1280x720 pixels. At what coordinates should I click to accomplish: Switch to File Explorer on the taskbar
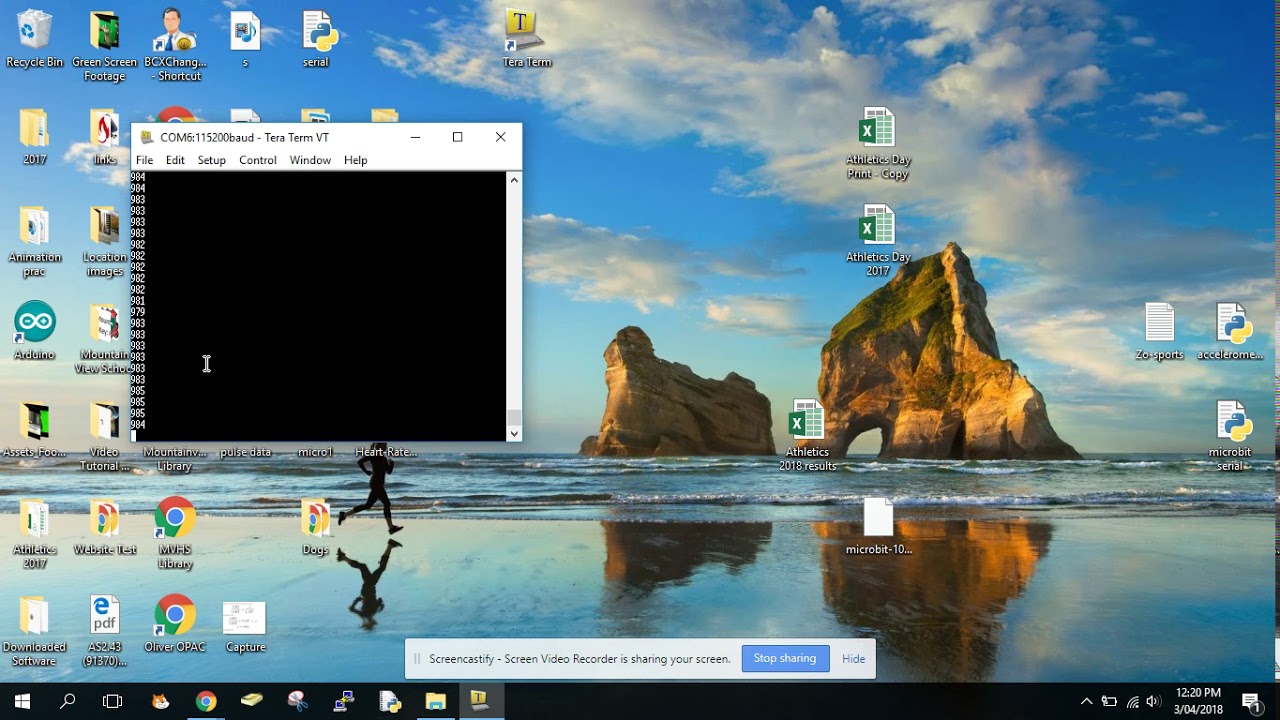pos(436,701)
